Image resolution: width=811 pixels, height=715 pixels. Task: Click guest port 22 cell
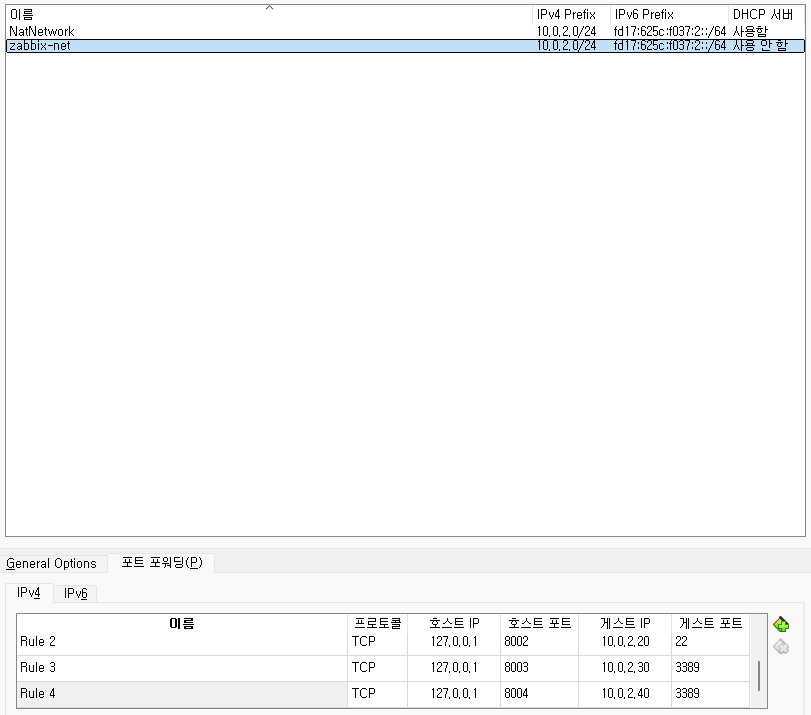click(710, 642)
